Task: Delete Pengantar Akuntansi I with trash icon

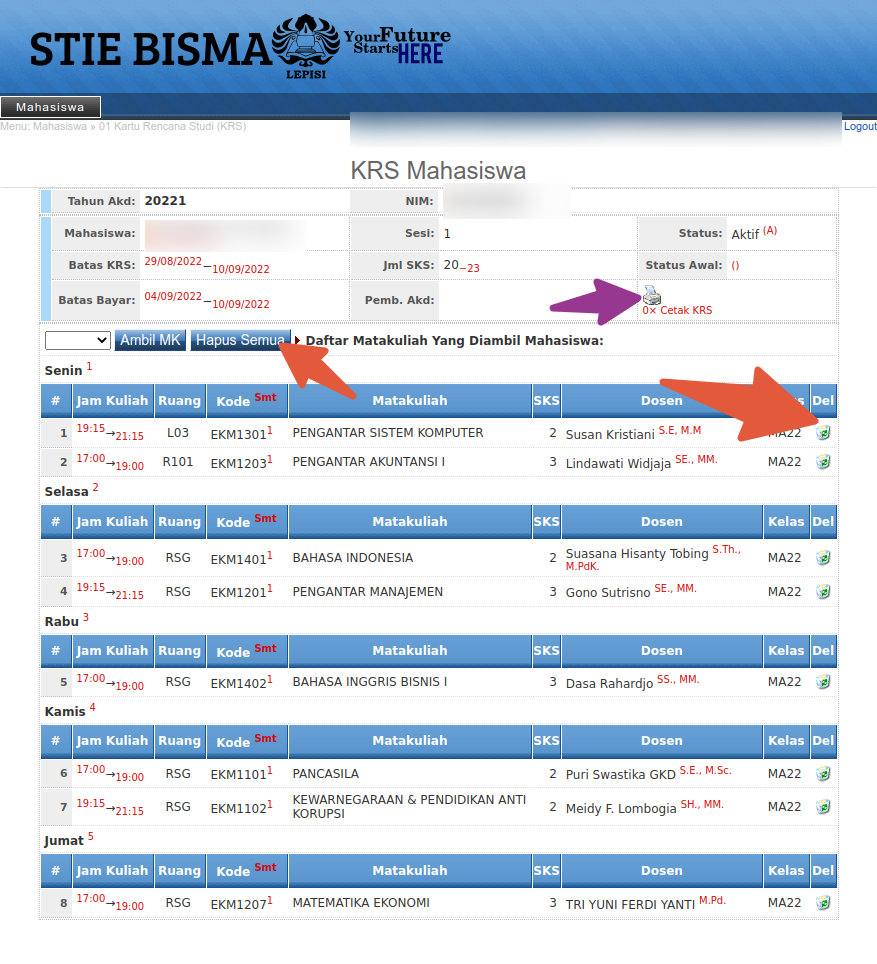Action: click(x=823, y=462)
